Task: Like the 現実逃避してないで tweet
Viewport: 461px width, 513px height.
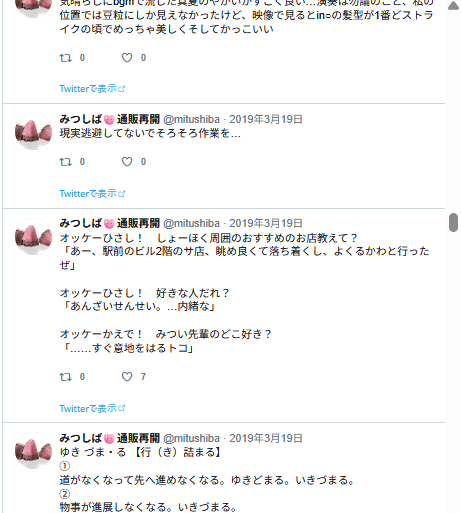Action: coord(127,162)
